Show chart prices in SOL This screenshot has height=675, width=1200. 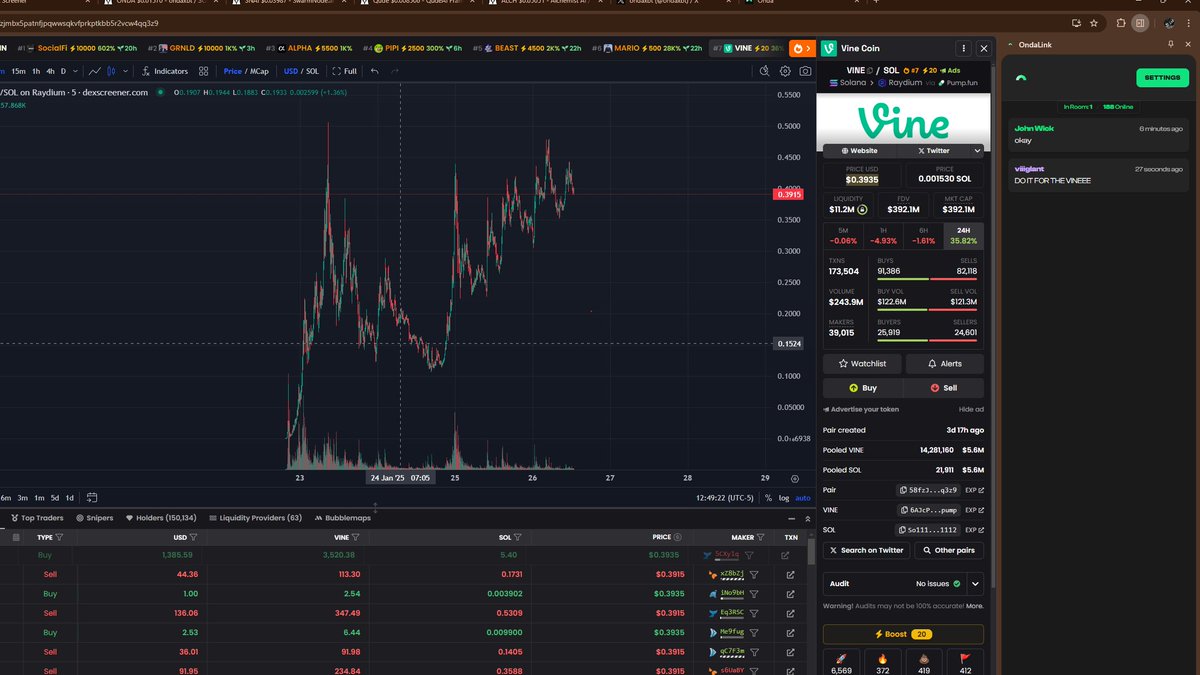[313, 71]
